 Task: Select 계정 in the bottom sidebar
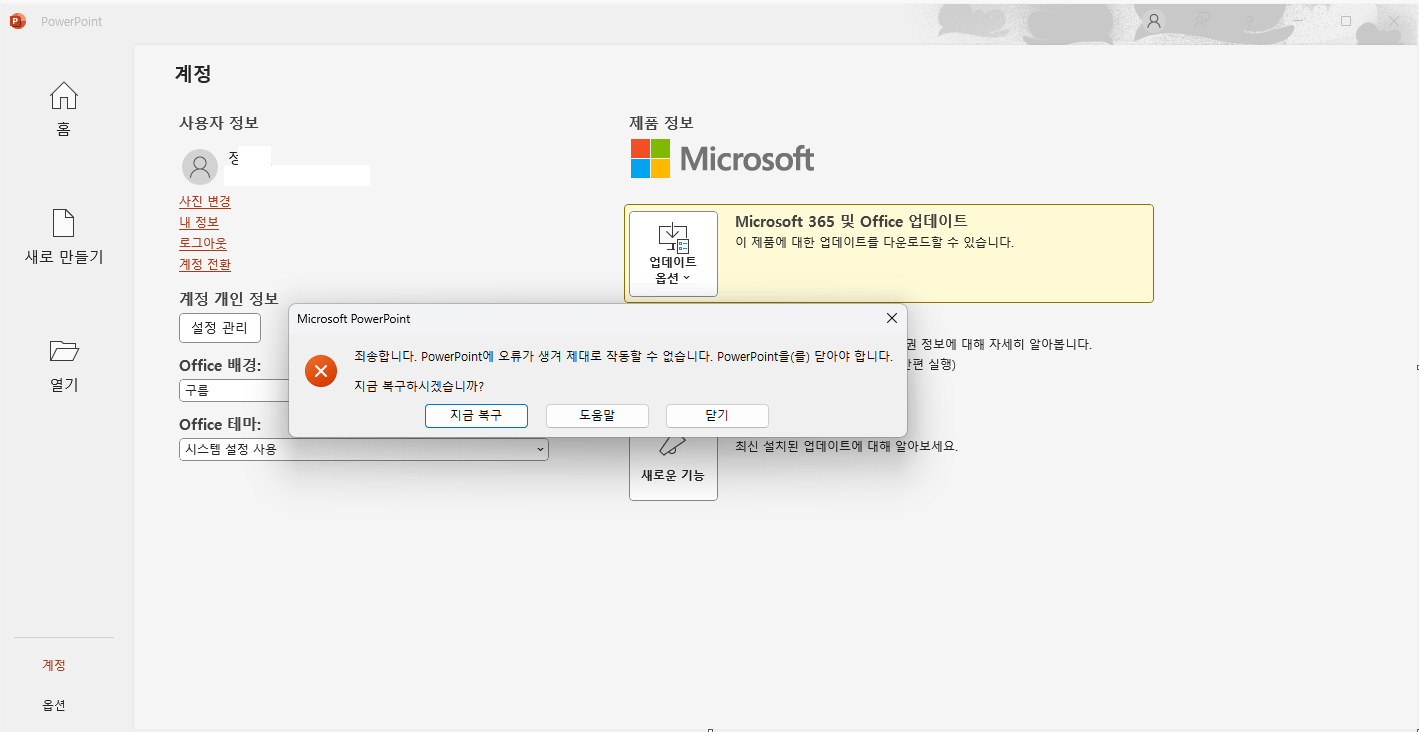(54, 665)
